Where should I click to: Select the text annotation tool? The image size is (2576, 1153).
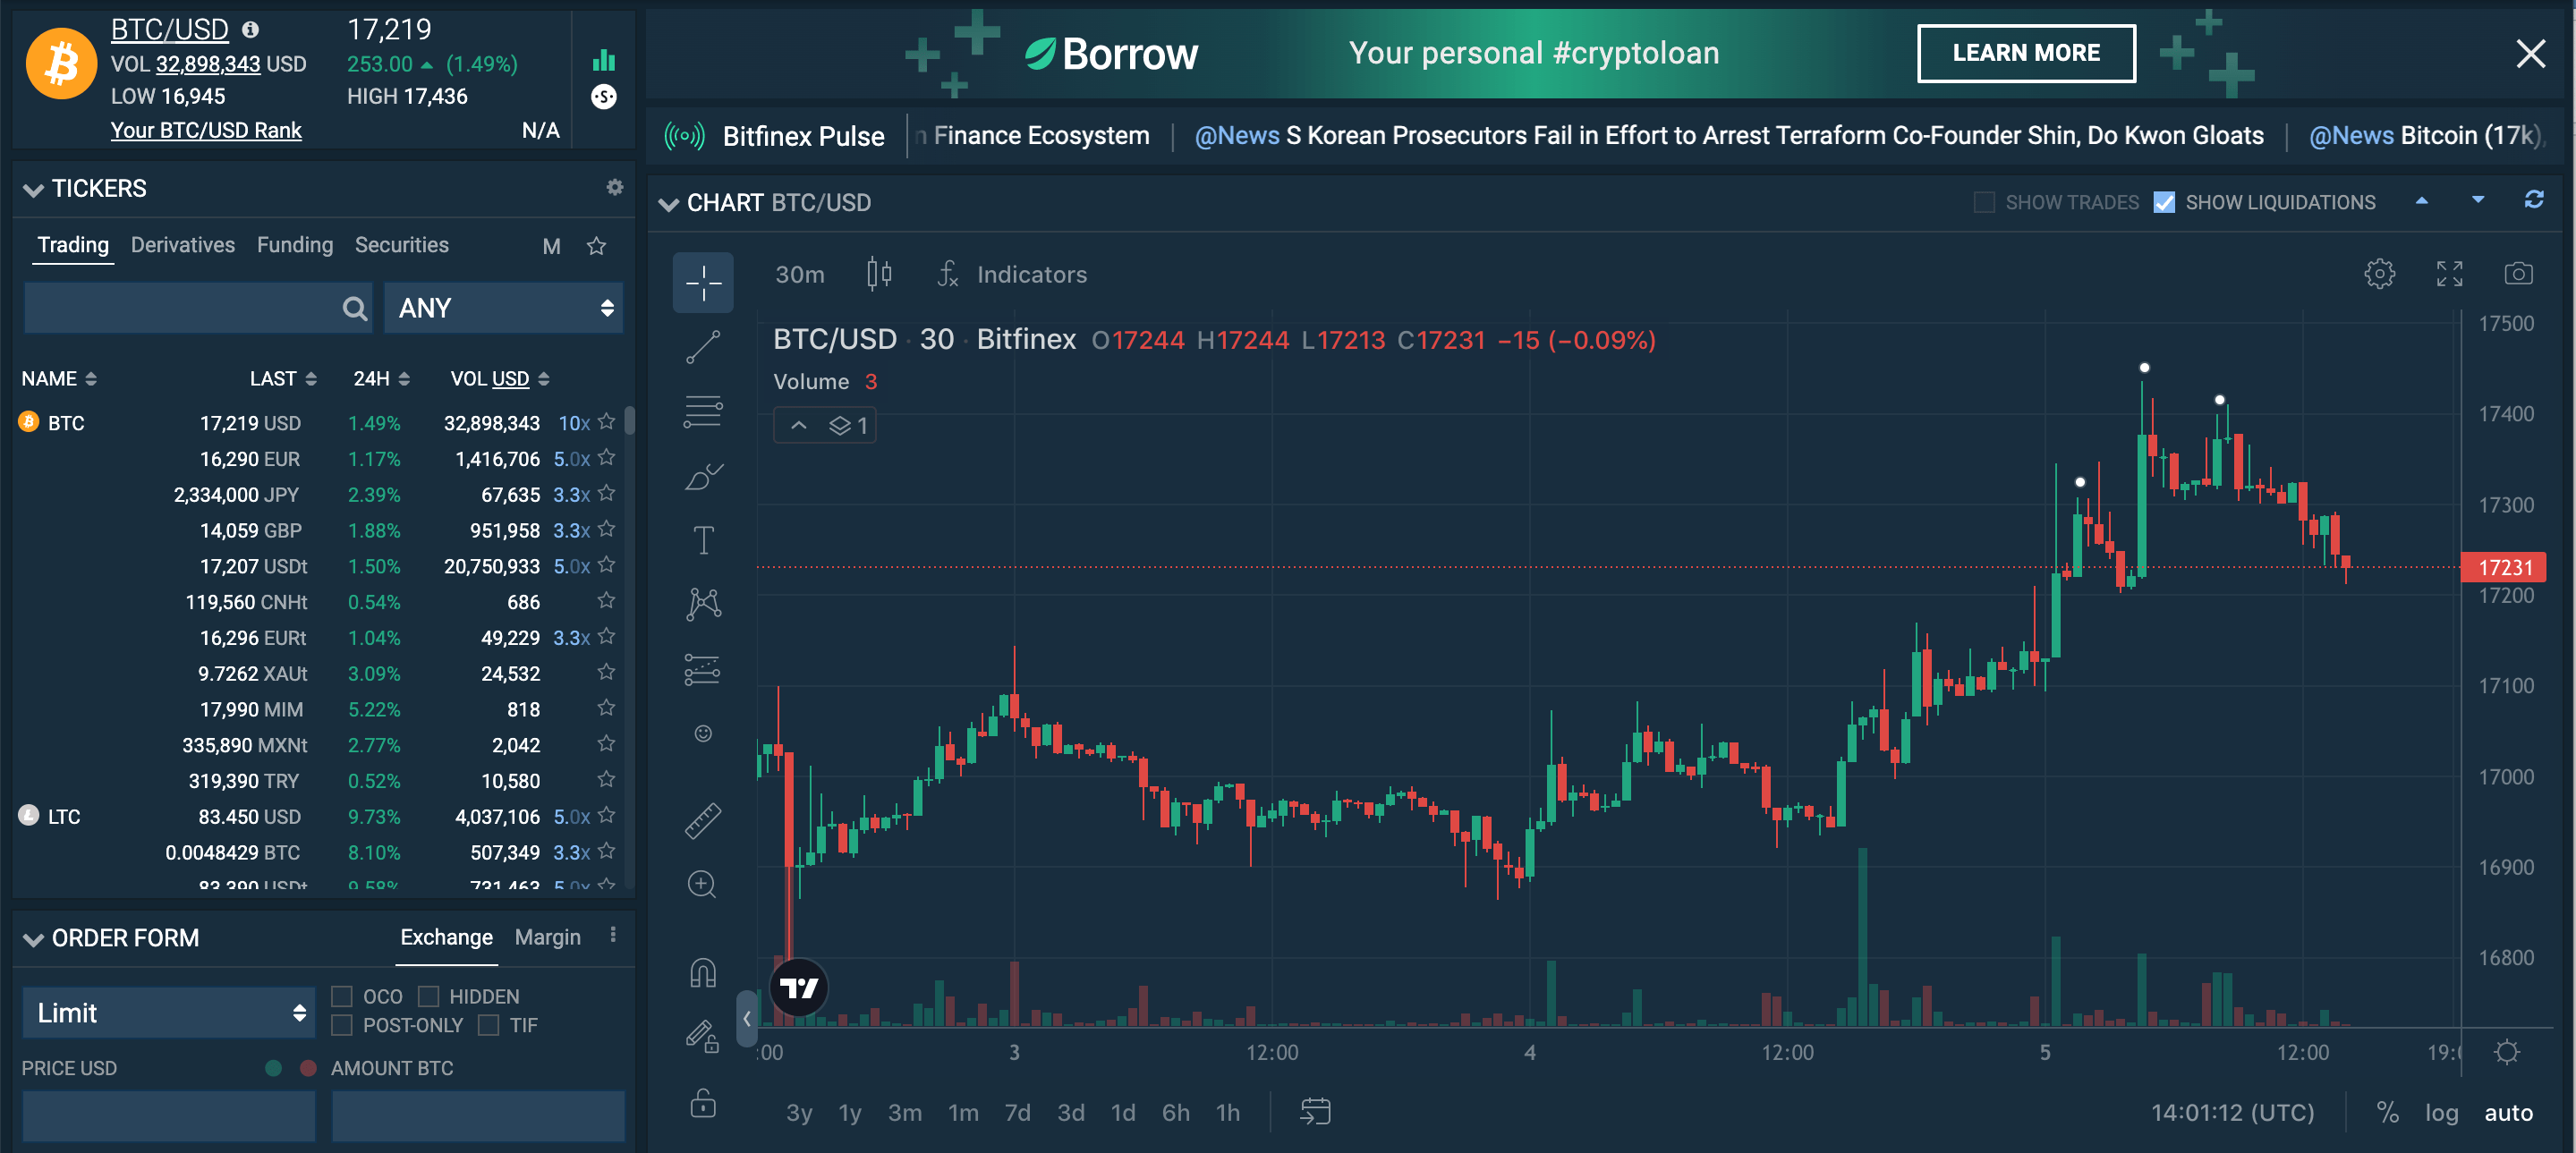(703, 537)
